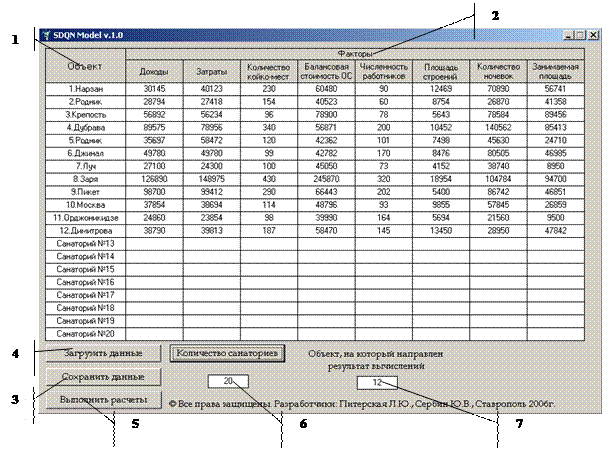Click the Количество койко-мест column header
The image size is (602, 450).
(269, 70)
